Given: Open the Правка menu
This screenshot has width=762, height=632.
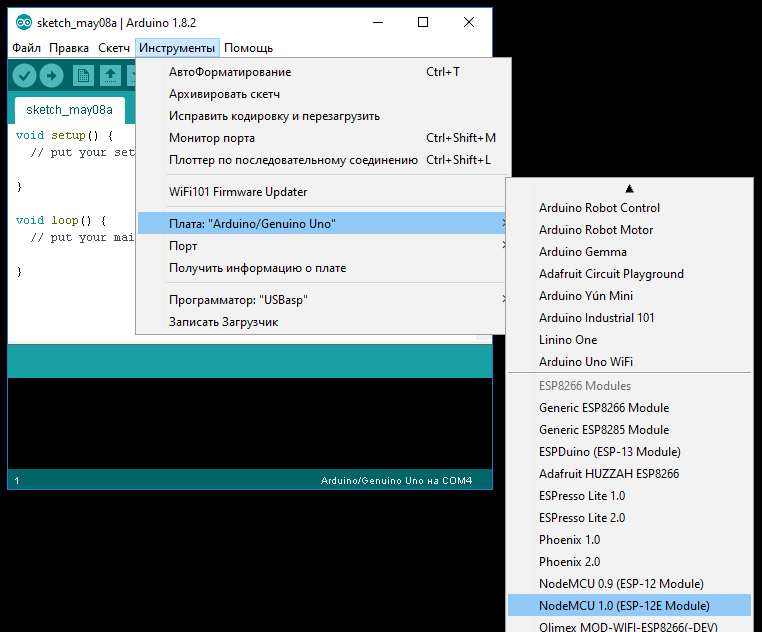Looking at the screenshot, I should click(69, 48).
